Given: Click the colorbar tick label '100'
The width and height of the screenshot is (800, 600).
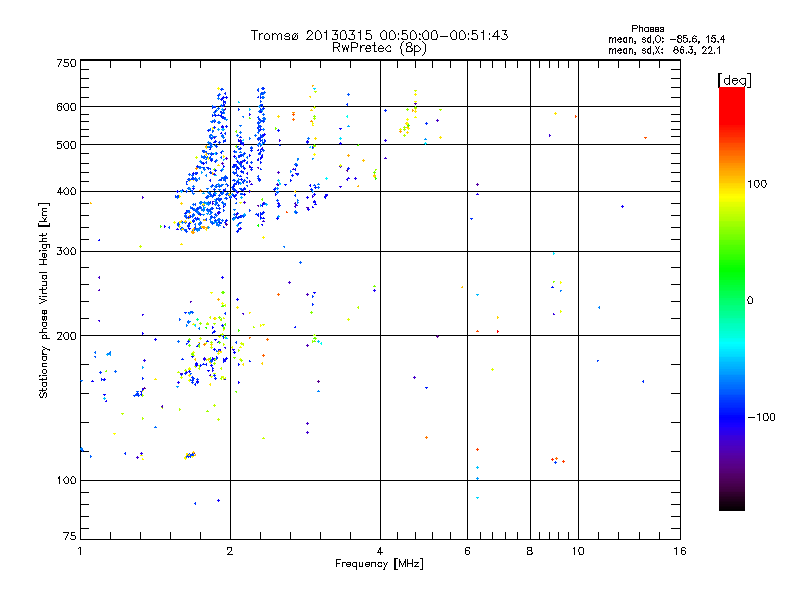Looking at the screenshot, I should [x=757, y=184].
